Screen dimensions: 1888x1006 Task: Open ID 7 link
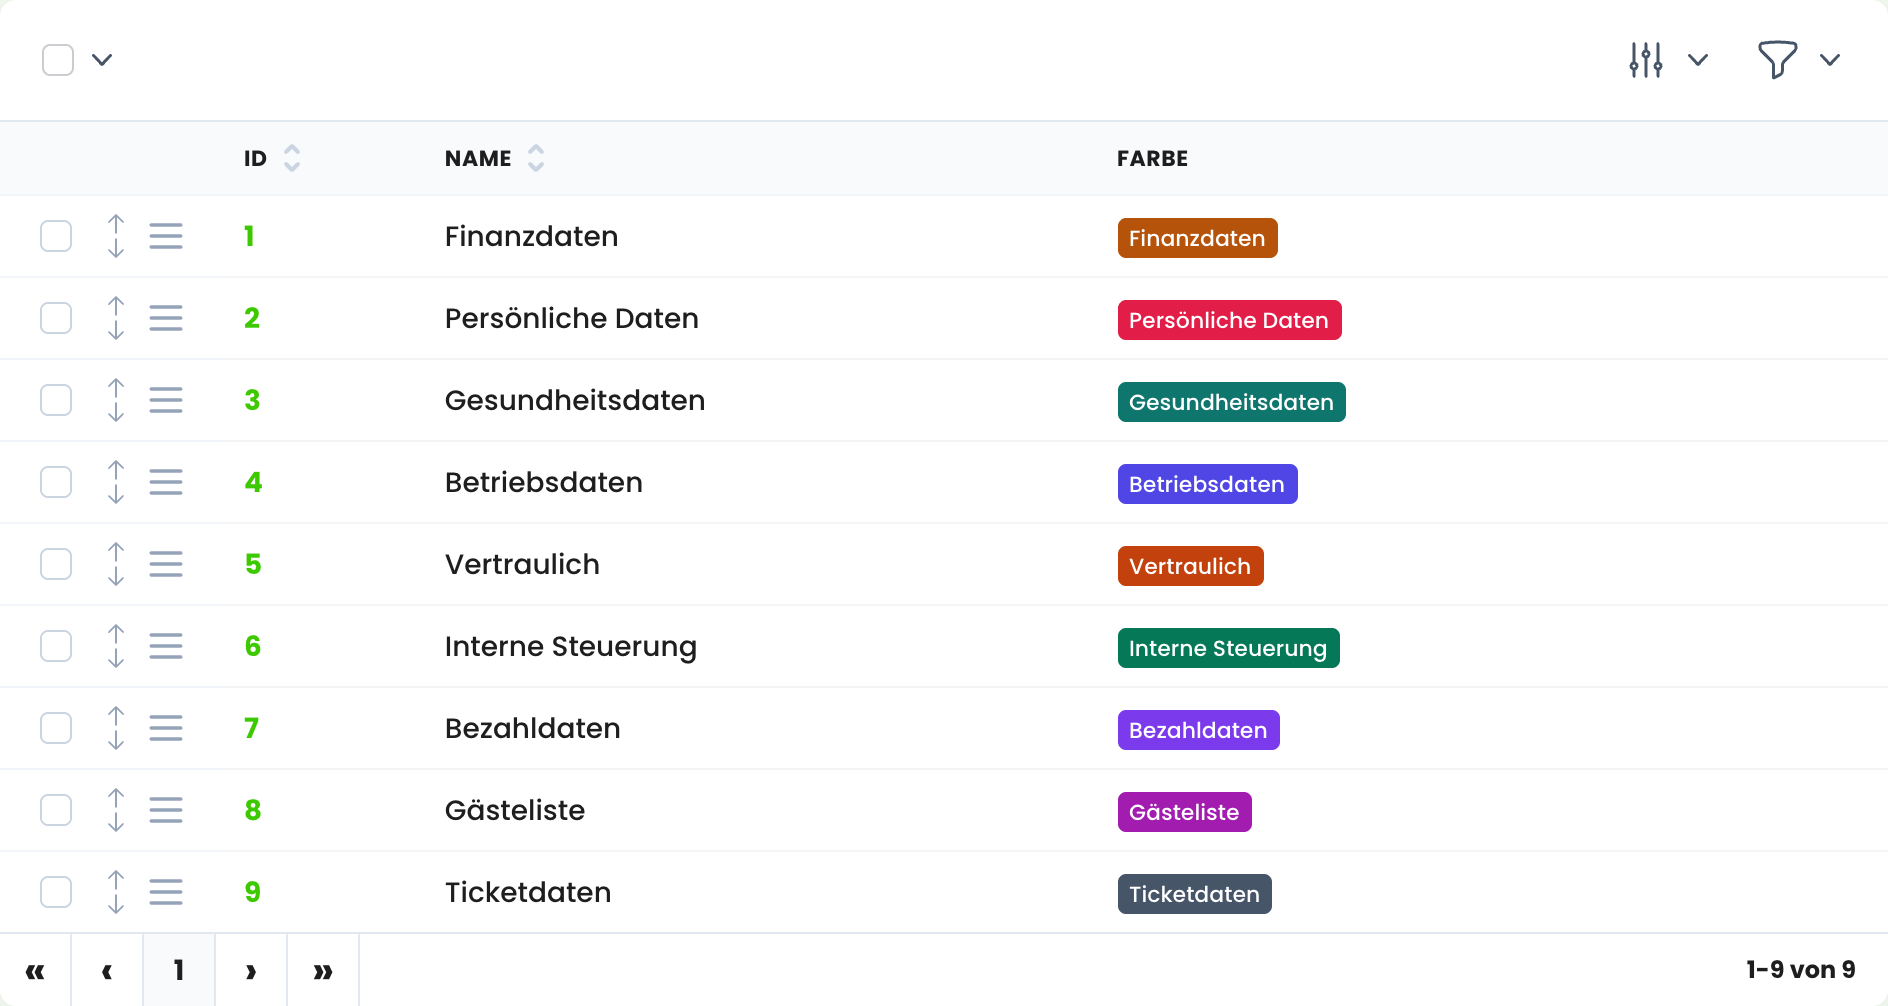pyautogui.click(x=252, y=728)
